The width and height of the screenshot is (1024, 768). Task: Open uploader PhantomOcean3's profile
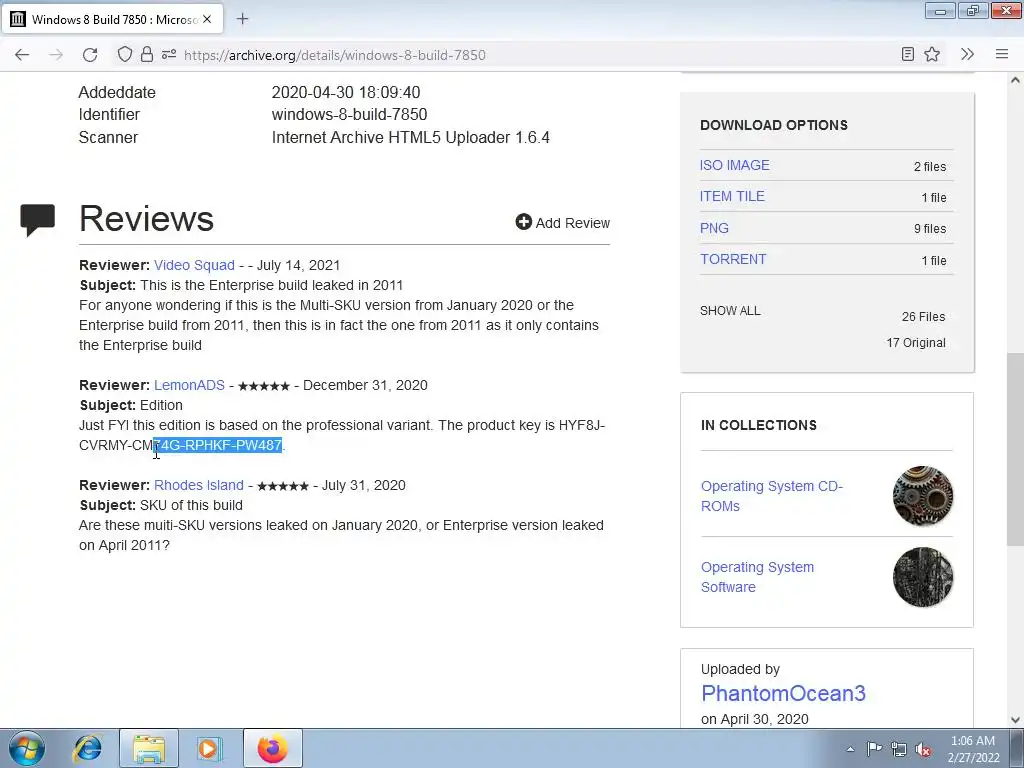point(783,693)
